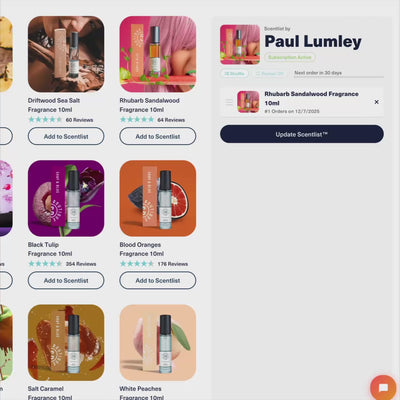Add Black Tulip Fragrance to Scentlist
400x400 pixels.
(x=66, y=280)
